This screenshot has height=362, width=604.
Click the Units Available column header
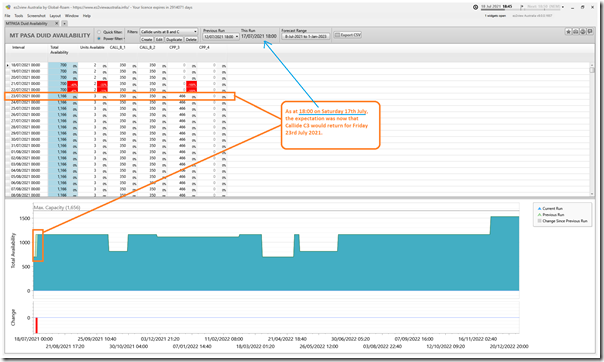92,47
